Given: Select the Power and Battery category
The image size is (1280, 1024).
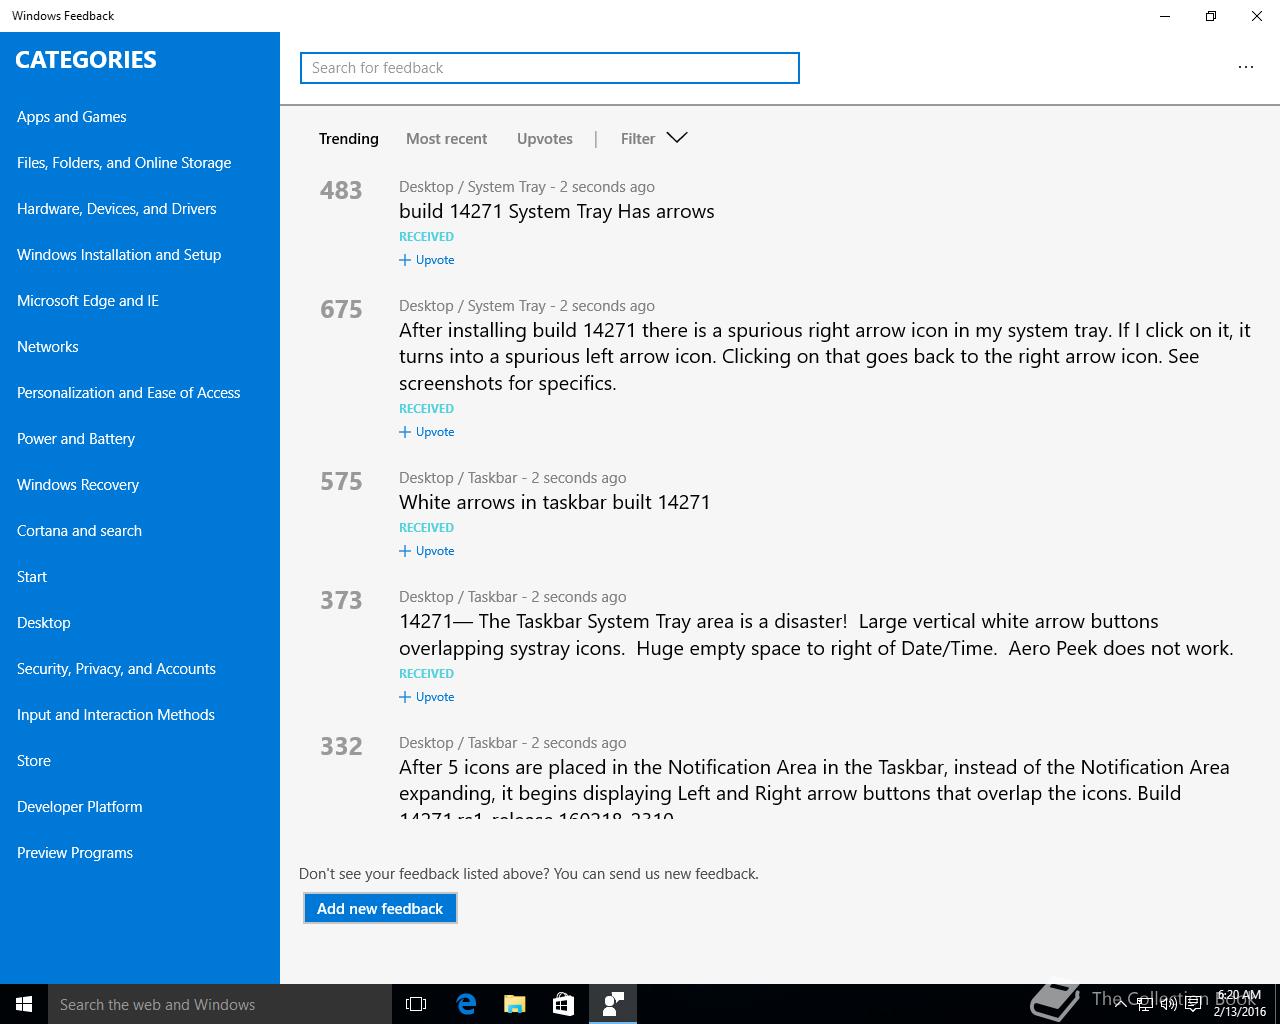Looking at the screenshot, I should [x=76, y=439].
